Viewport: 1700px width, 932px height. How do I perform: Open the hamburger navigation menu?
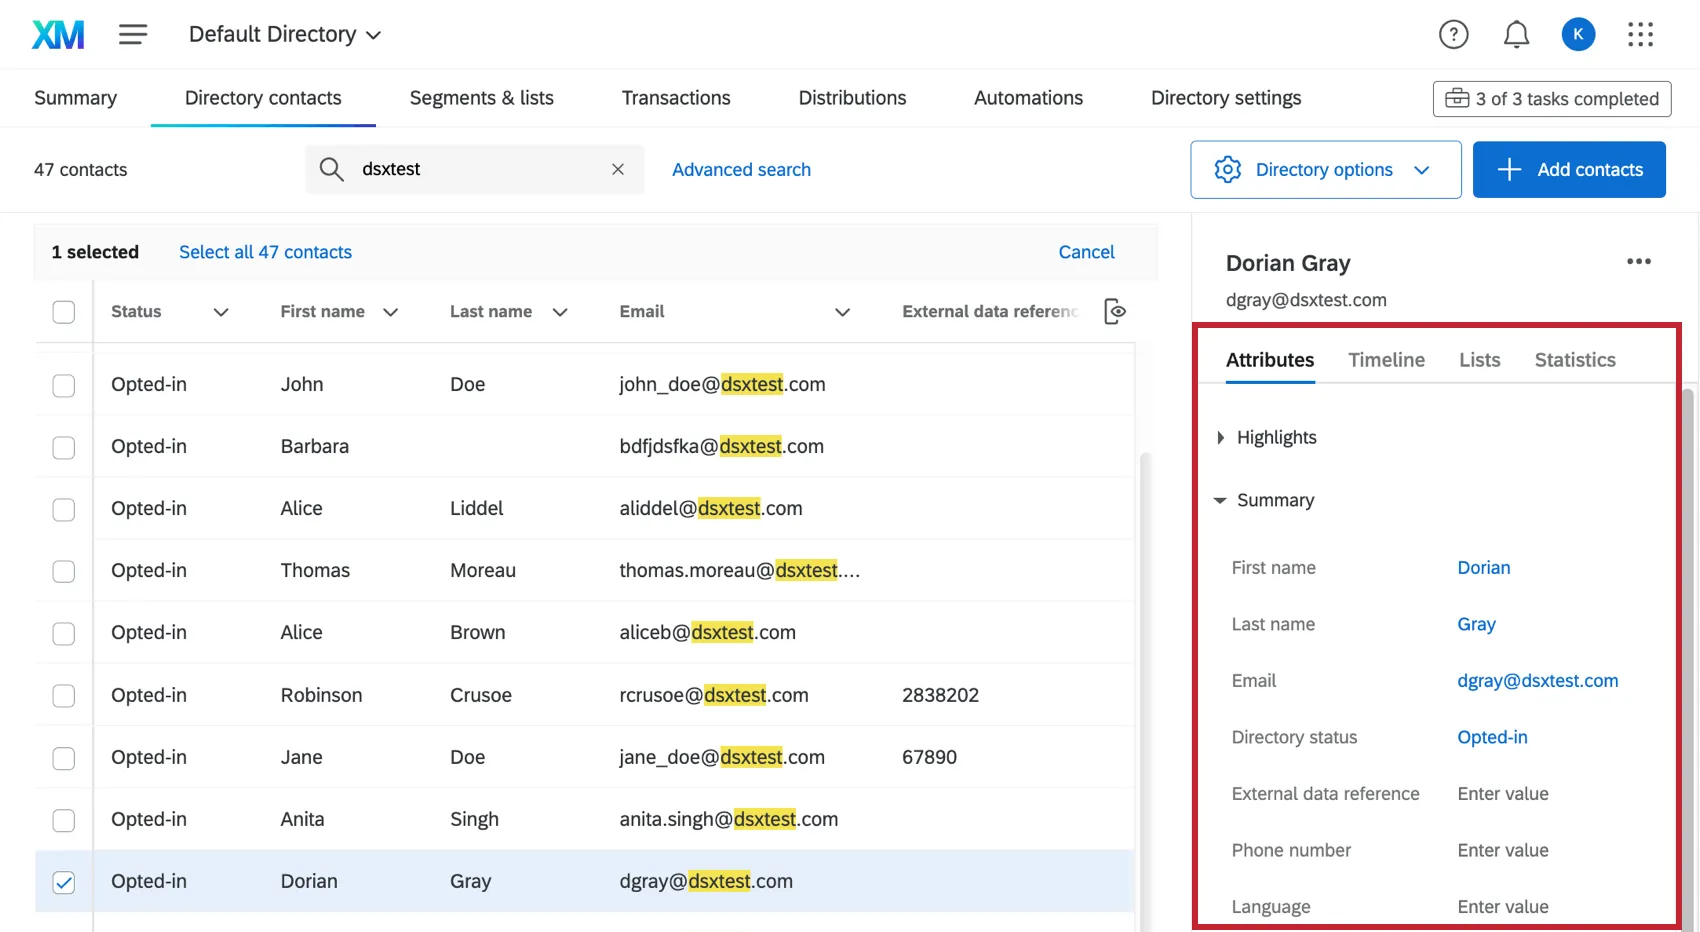tap(132, 33)
